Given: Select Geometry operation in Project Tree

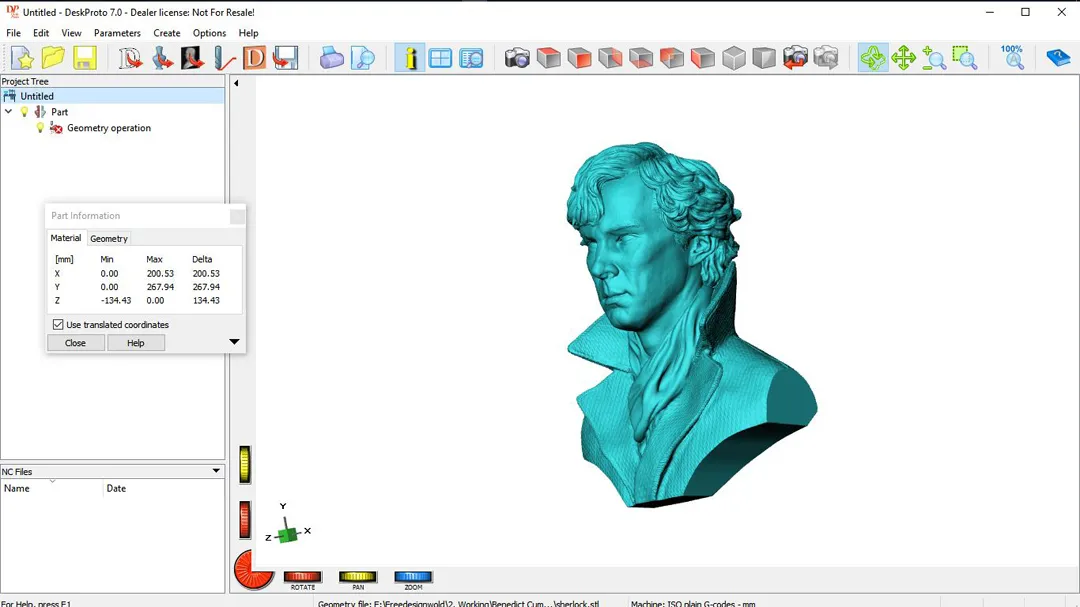Looking at the screenshot, I should point(109,128).
